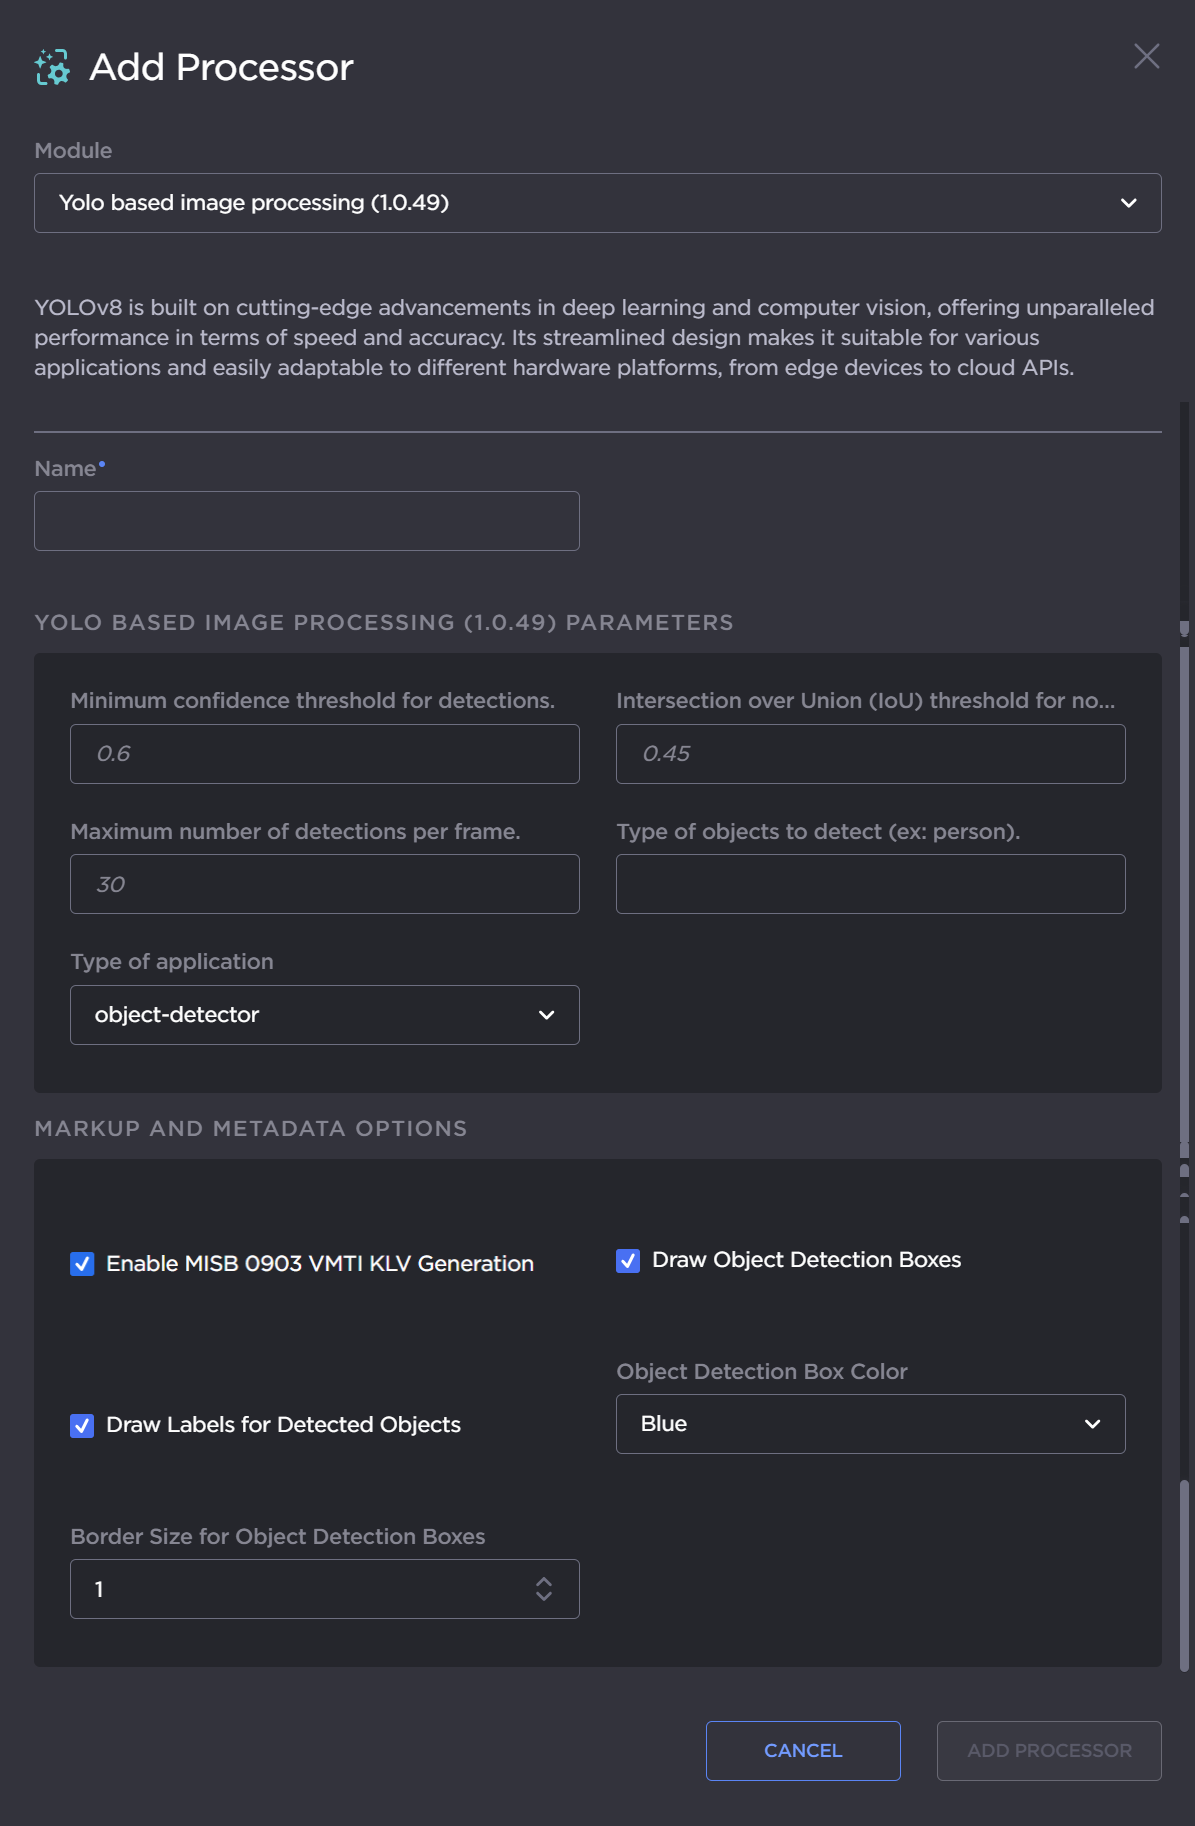This screenshot has height=1826, width=1195.
Task: Close the Add Processor dialog
Action: (x=1146, y=56)
